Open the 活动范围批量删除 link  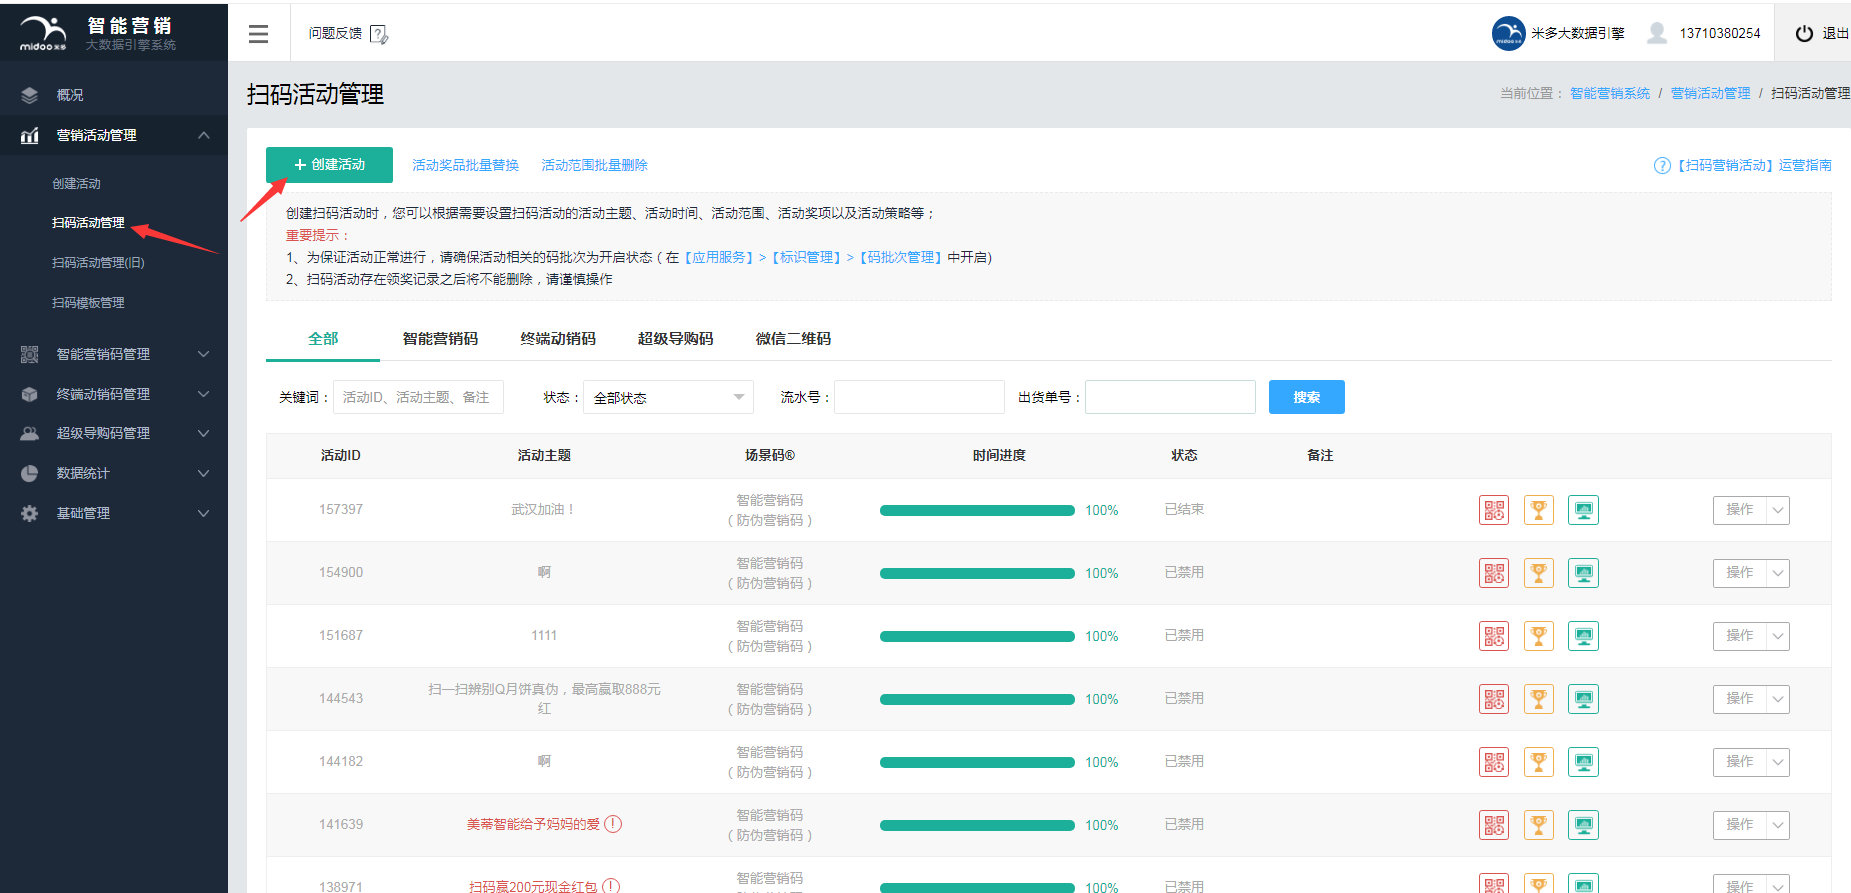(594, 166)
